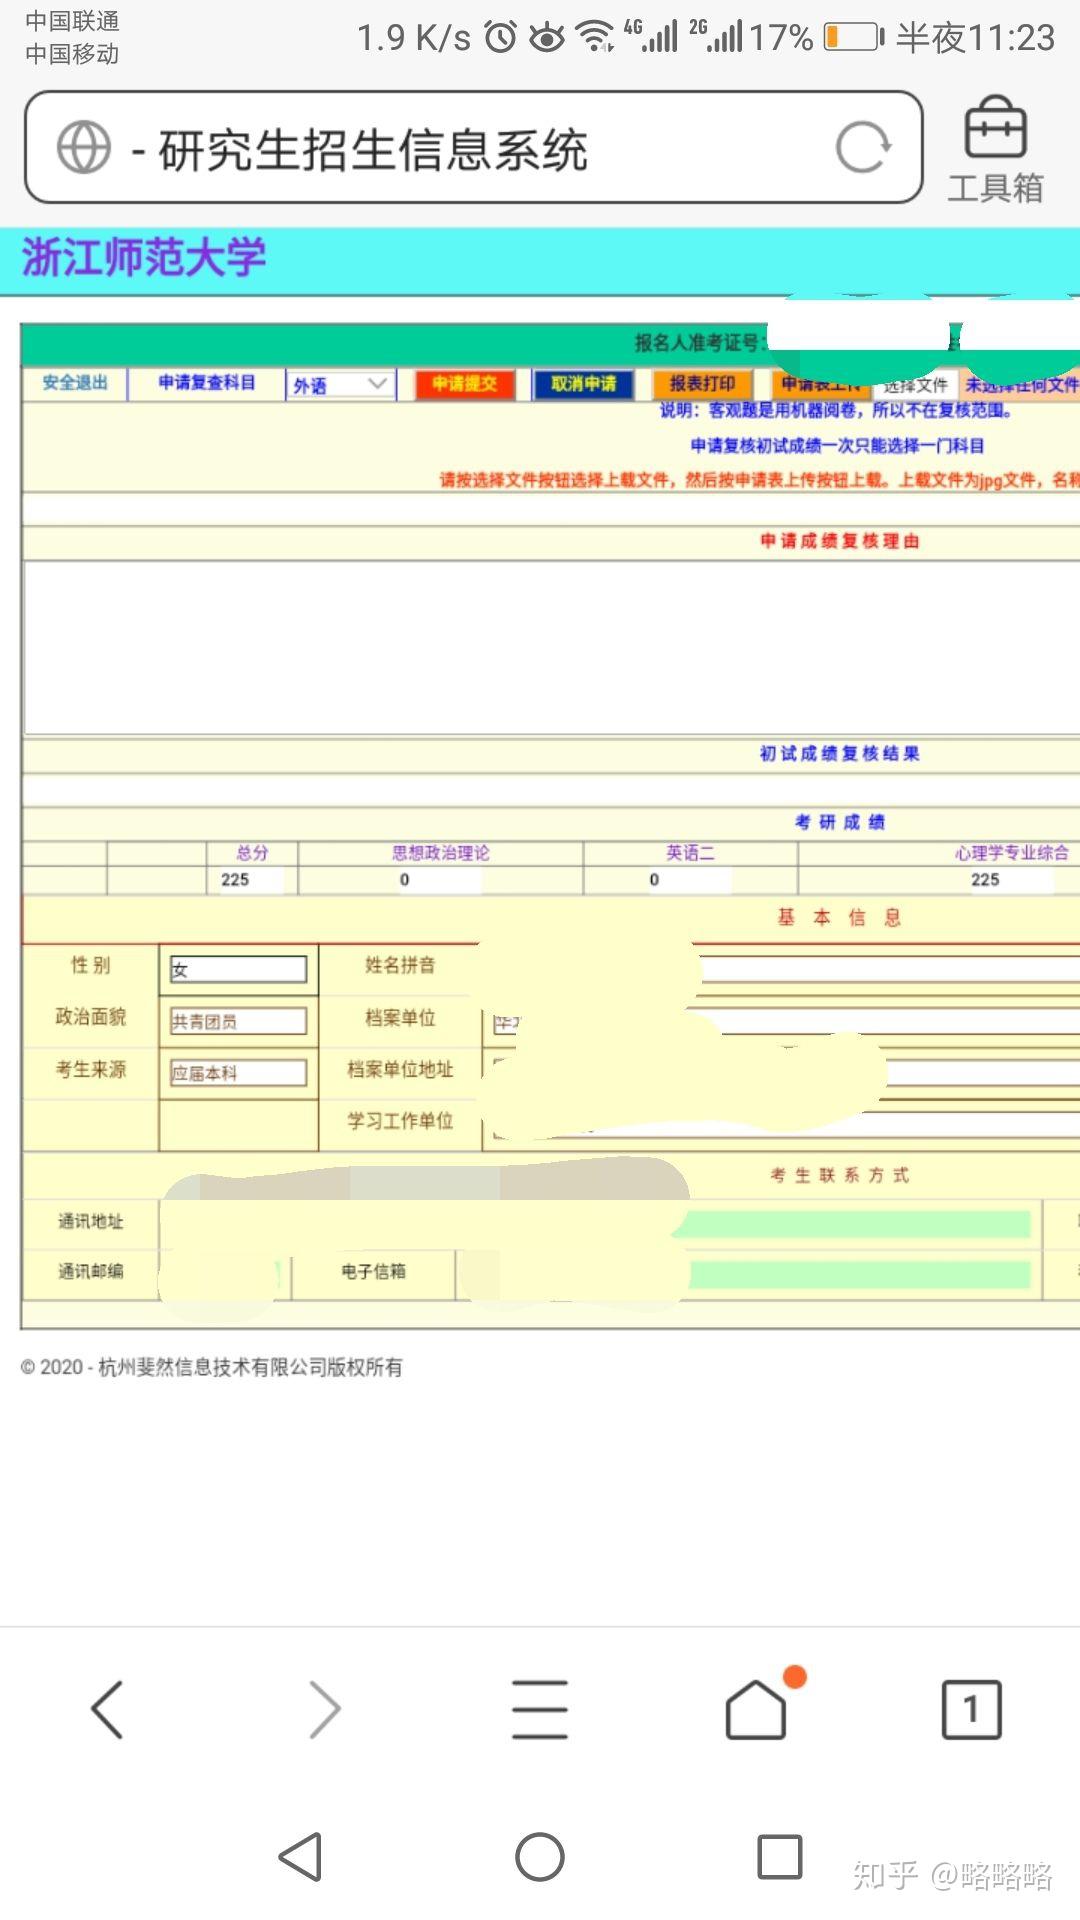Image resolution: width=1080 pixels, height=1920 pixels.
Task: Click the 考研成绩 section heading
Action: pos(840,822)
